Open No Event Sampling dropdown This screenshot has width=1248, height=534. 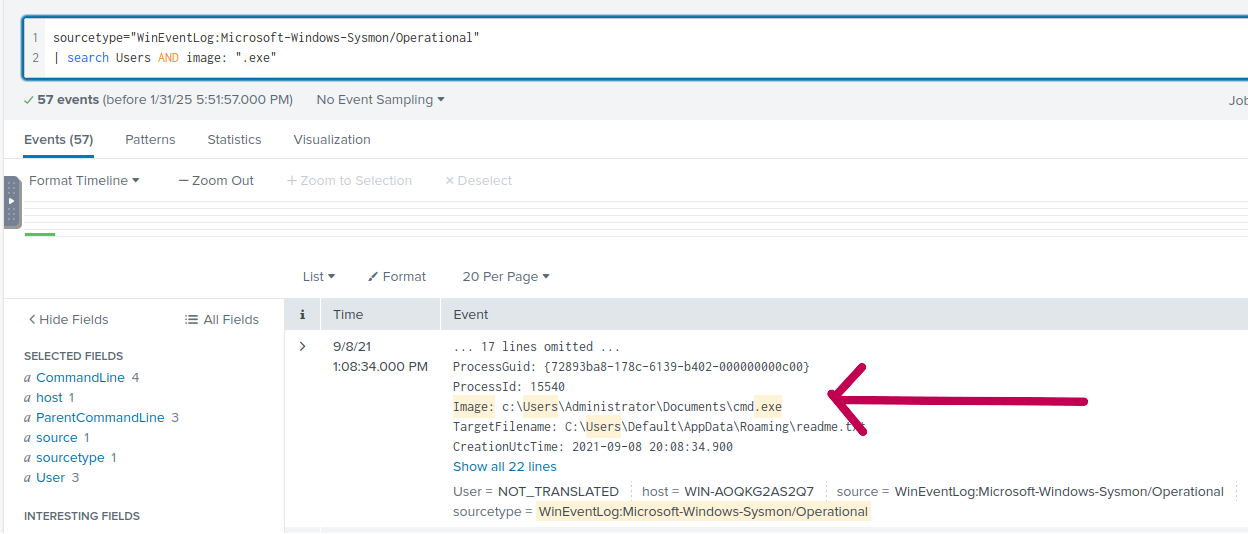[380, 100]
